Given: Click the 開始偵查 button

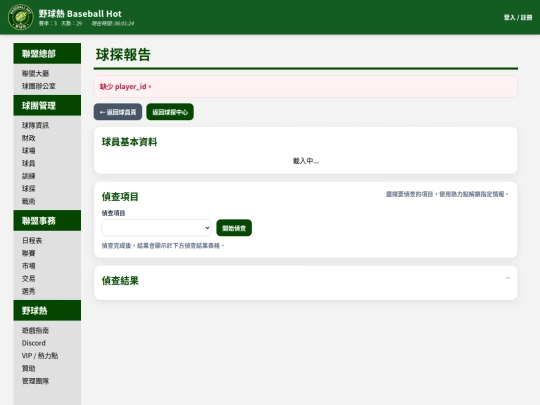Looking at the screenshot, I should coord(234,228).
